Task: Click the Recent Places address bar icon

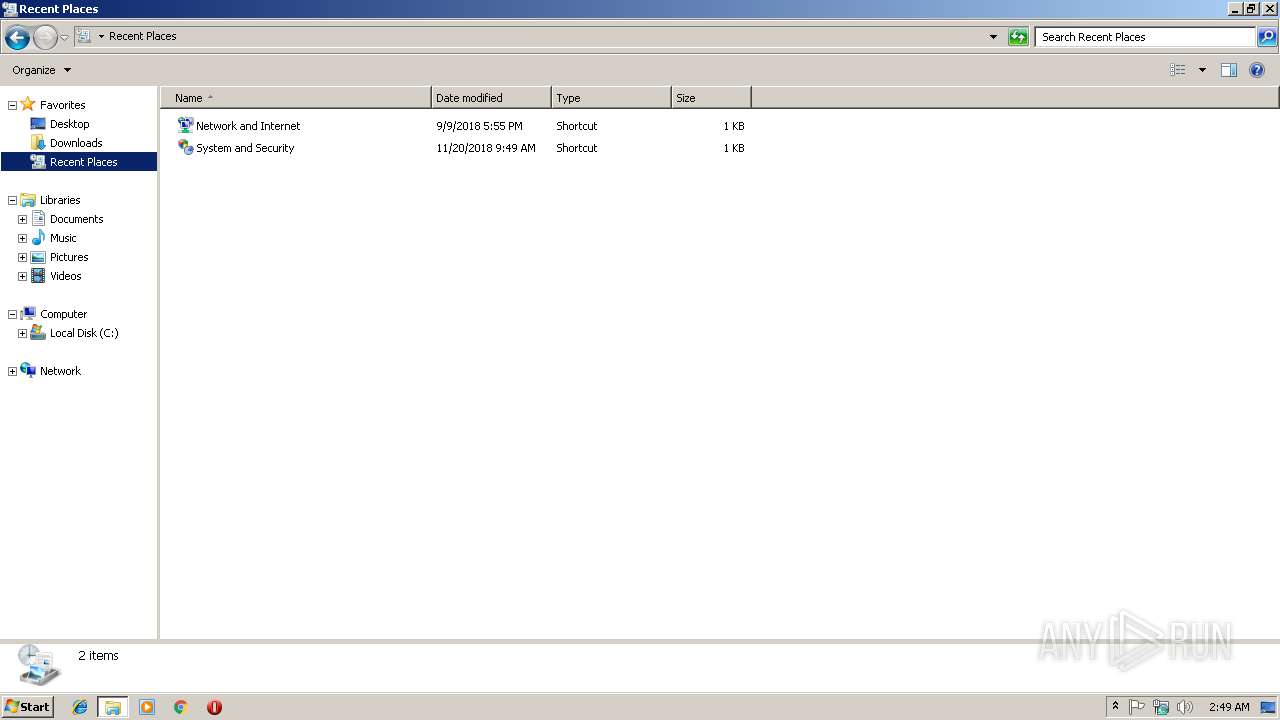Action: point(84,36)
